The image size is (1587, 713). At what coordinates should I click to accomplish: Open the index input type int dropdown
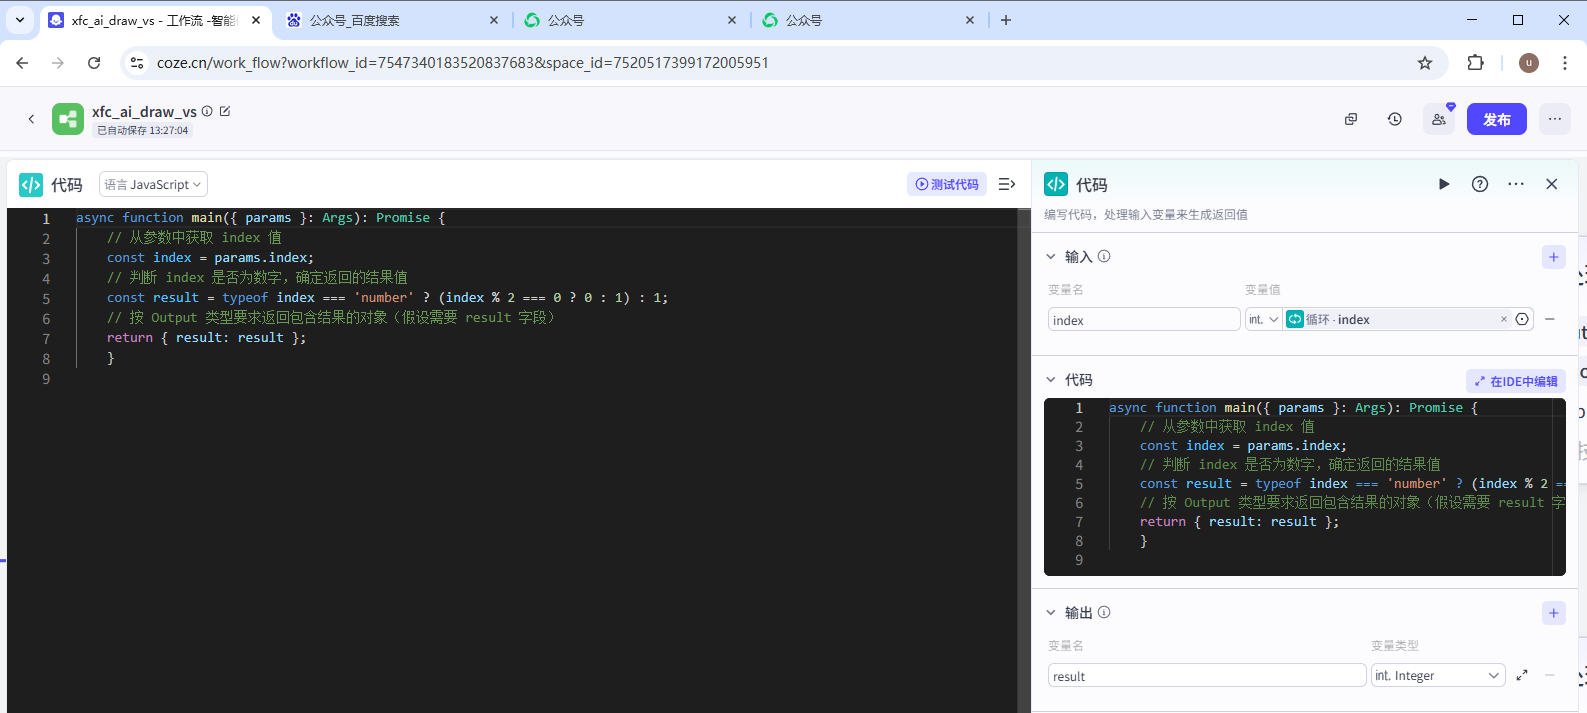tap(1264, 319)
